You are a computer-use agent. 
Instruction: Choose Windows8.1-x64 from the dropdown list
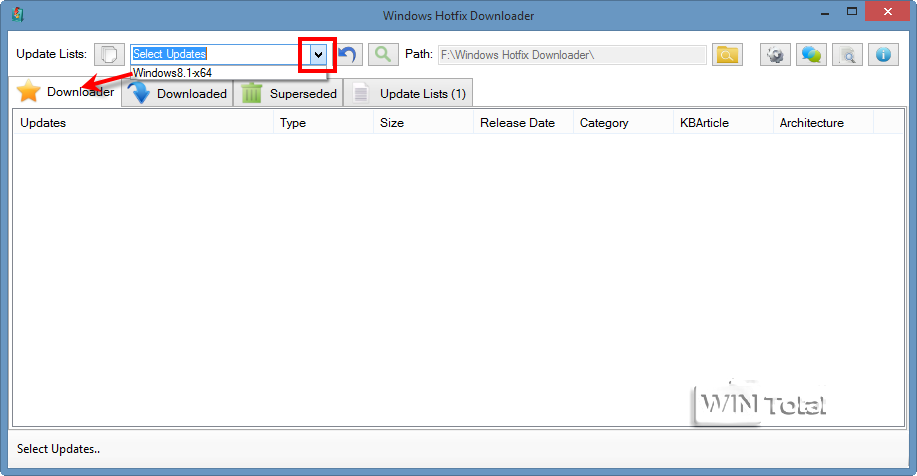pos(228,73)
